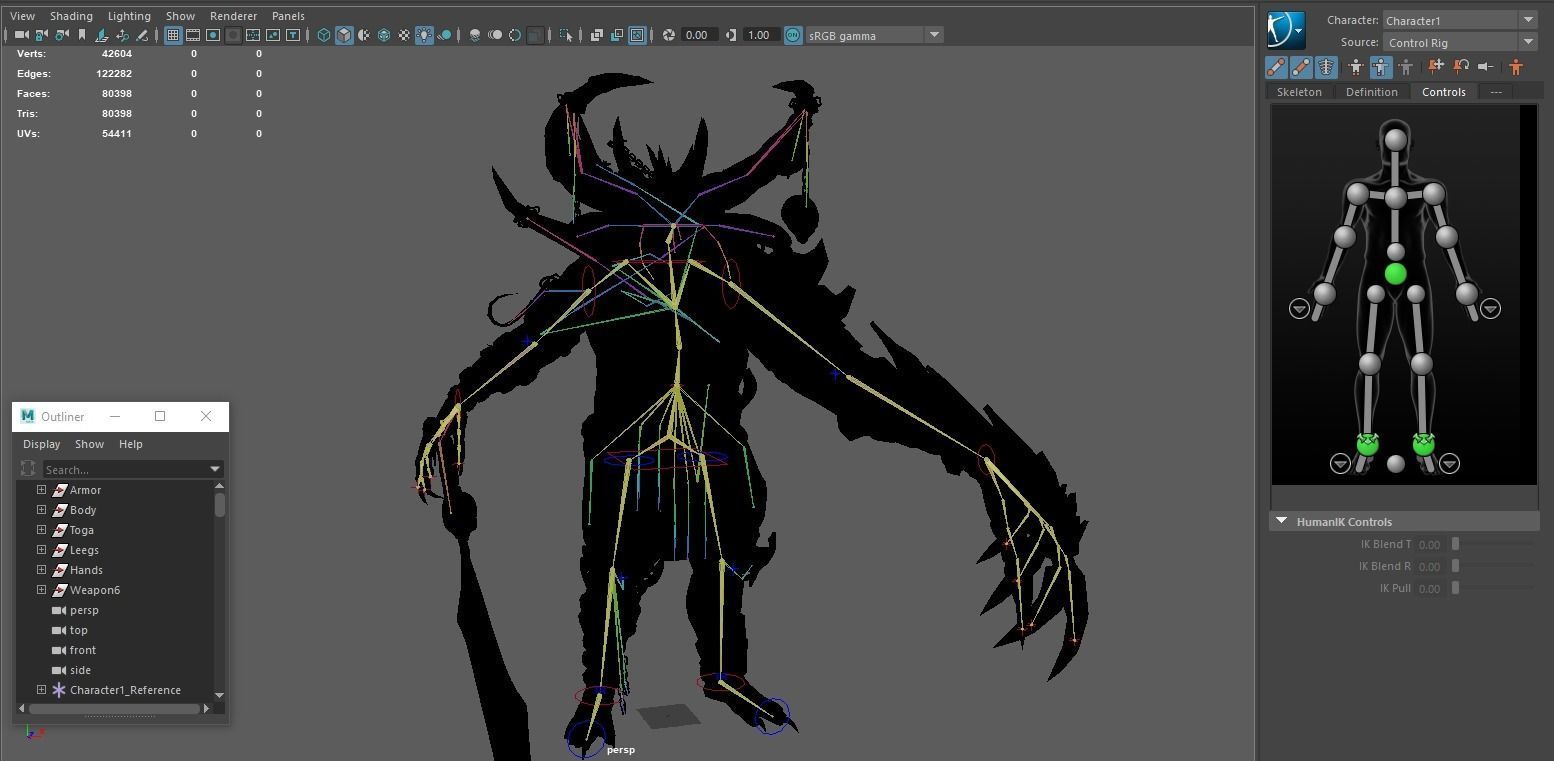Image resolution: width=1554 pixels, height=761 pixels.
Task: Click the Image Plane icon
Action: click(x=102, y=35)
